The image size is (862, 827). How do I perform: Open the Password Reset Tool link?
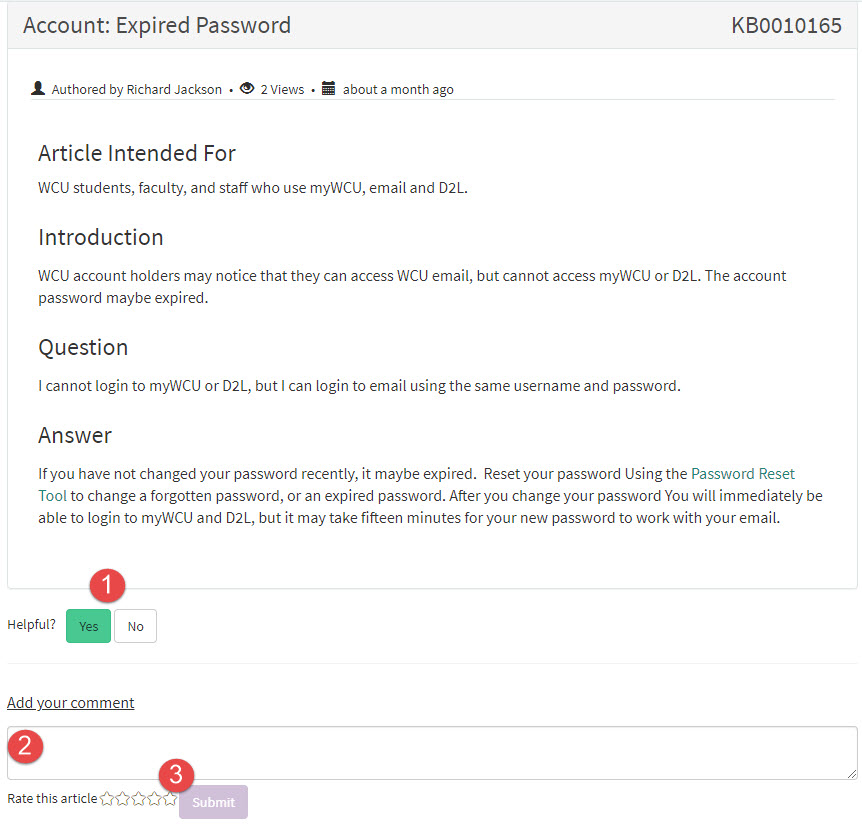point(742,474)
